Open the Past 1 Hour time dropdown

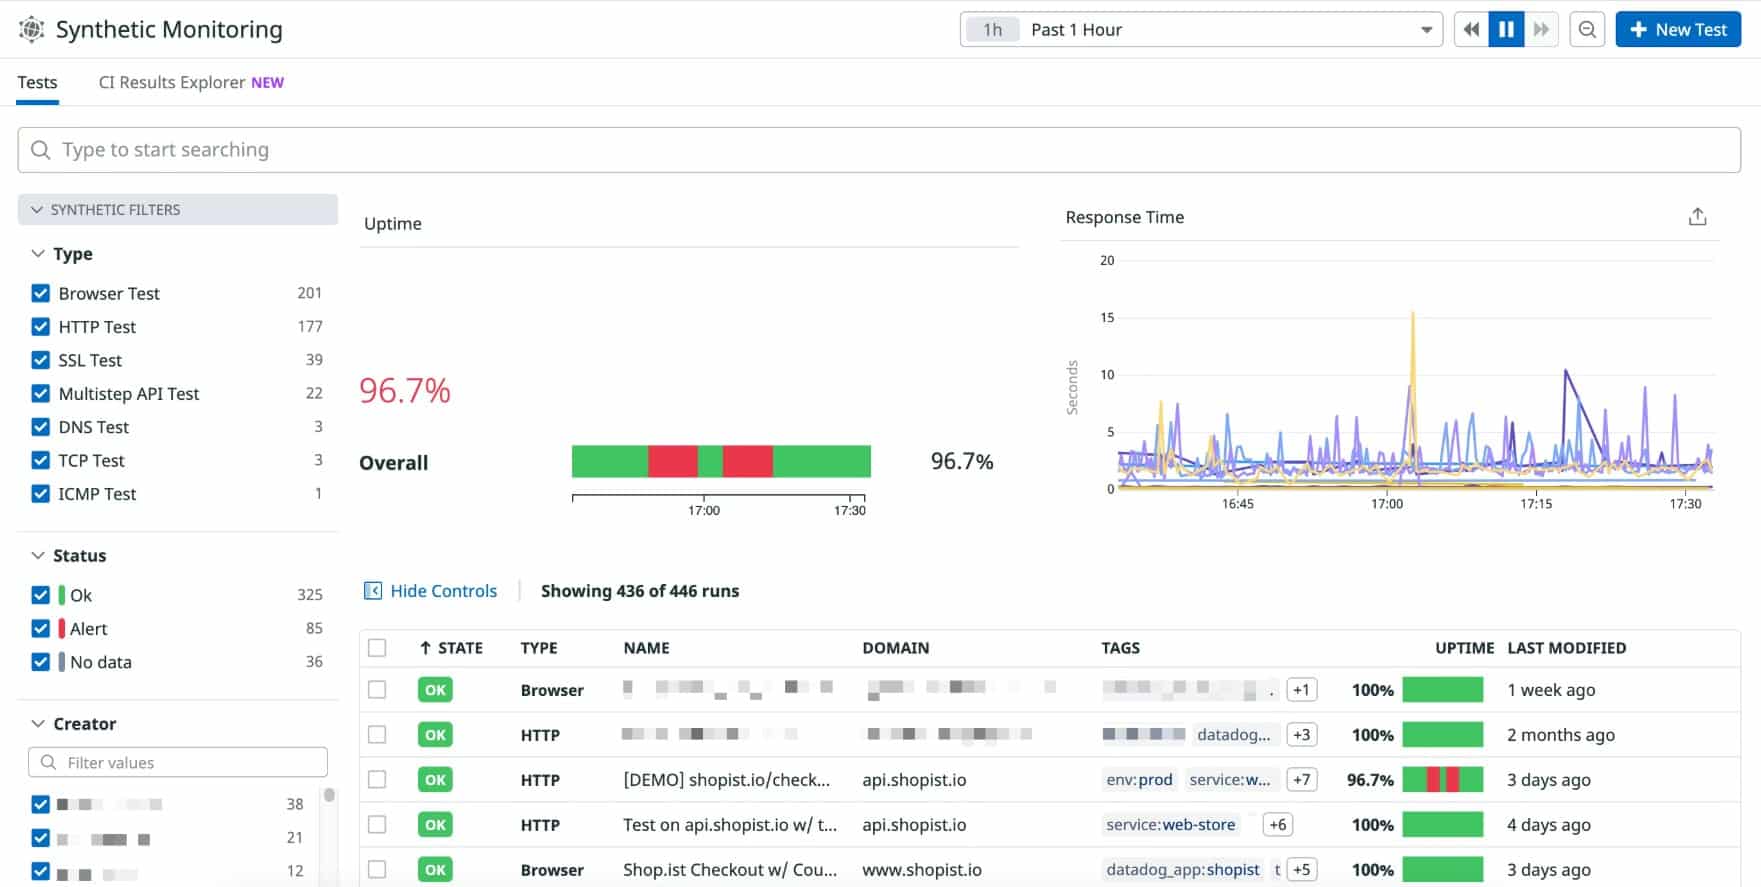[x=1200, y=30]
